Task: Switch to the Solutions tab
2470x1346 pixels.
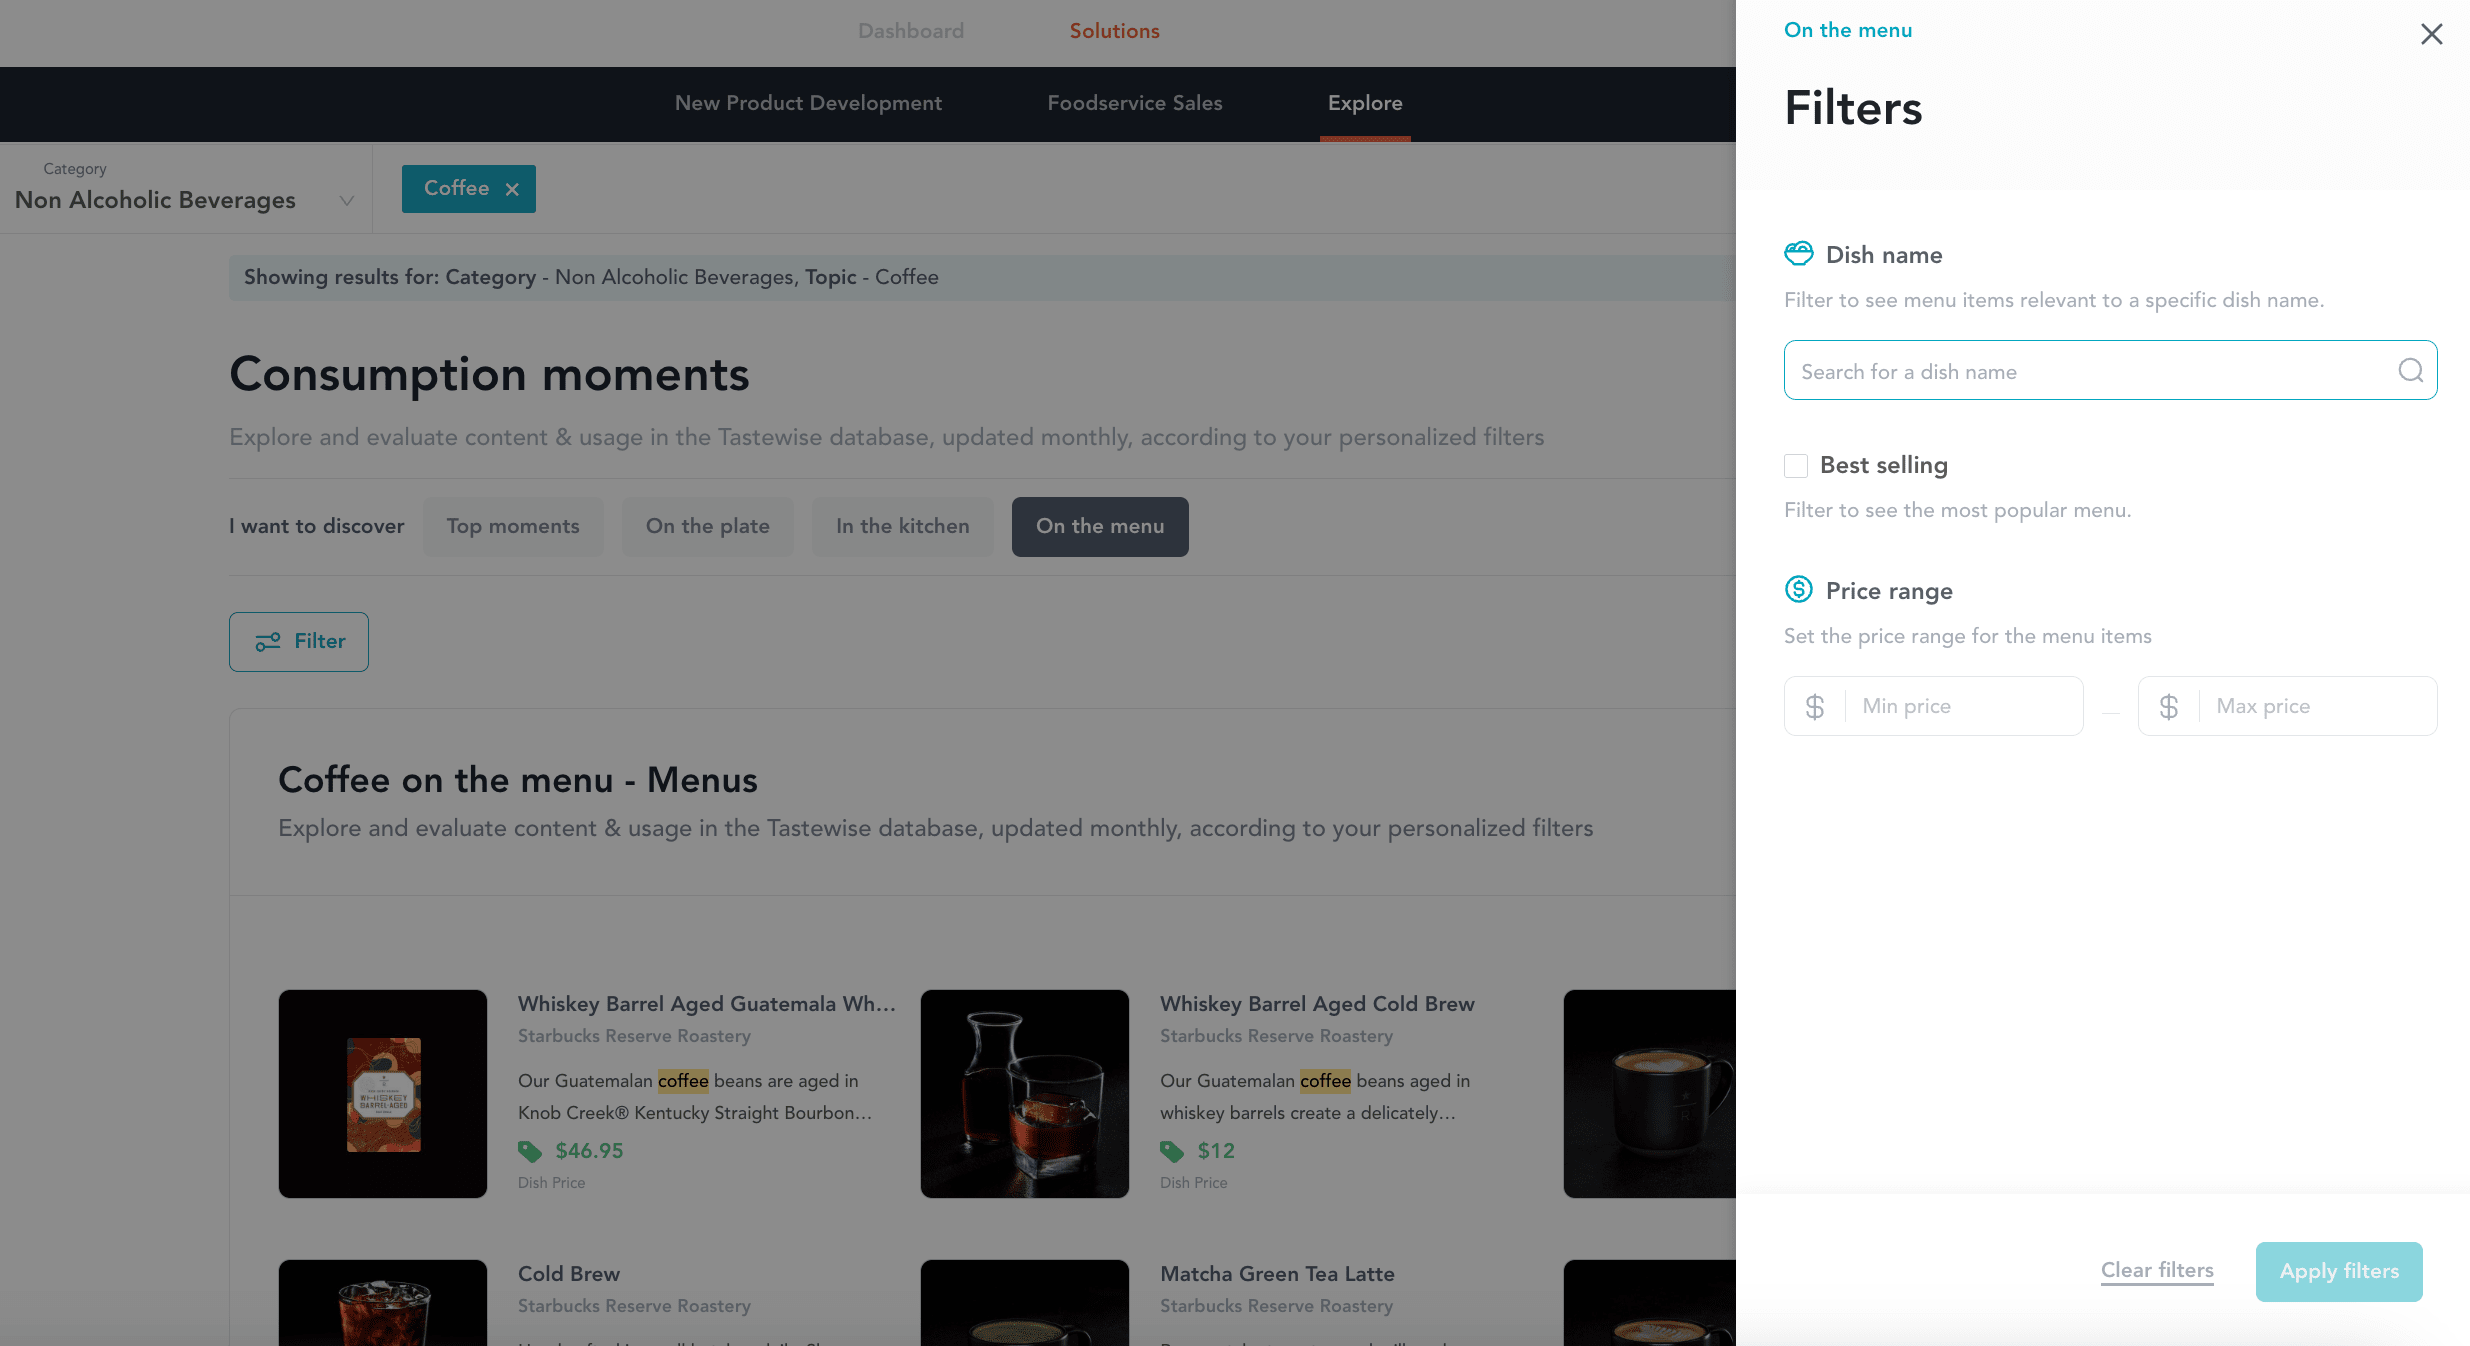Action: tap(1114, 31)
